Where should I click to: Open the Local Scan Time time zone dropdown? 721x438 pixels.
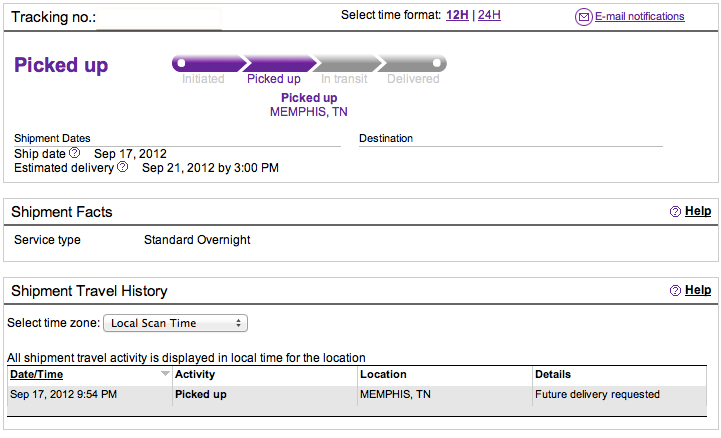point(176,323)
